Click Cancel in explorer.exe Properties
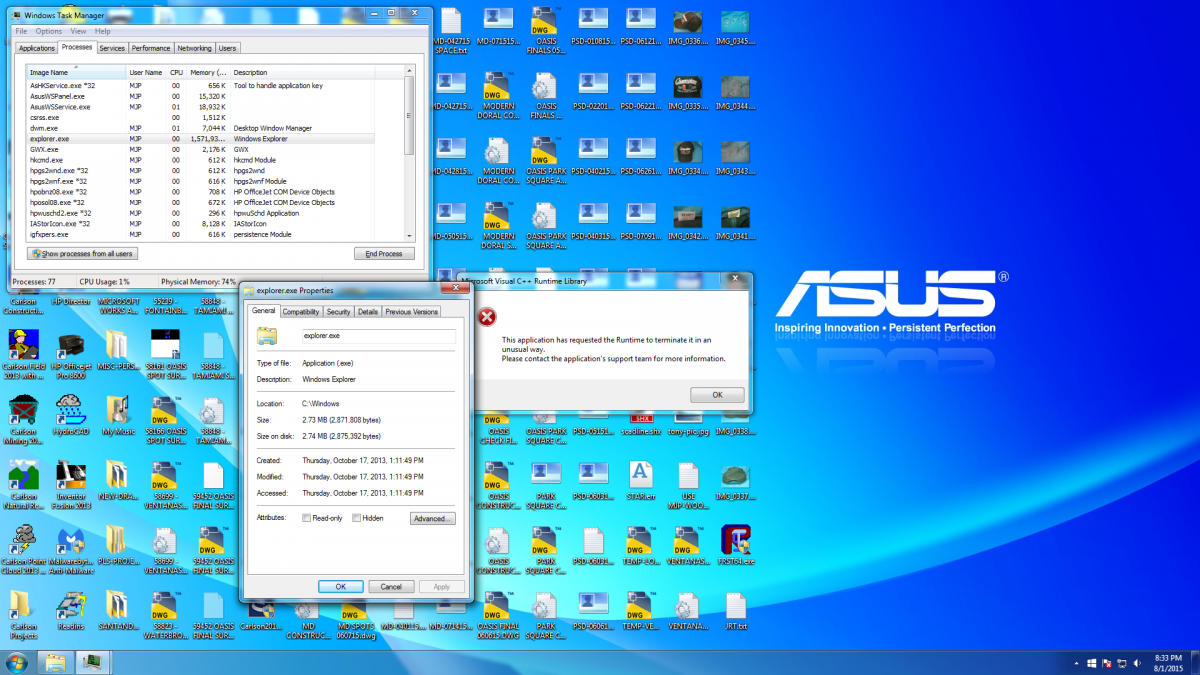Screen dimensions: 1200x675 (391, 587)
